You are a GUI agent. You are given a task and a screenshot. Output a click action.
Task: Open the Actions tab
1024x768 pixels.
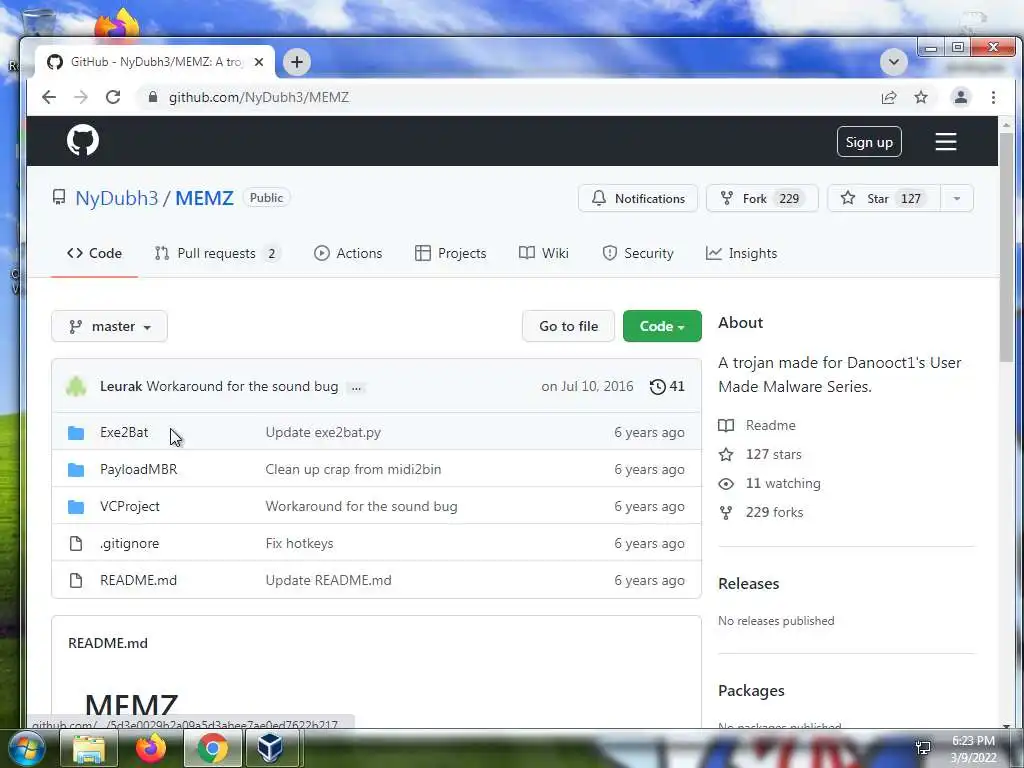tap(347, 253)
